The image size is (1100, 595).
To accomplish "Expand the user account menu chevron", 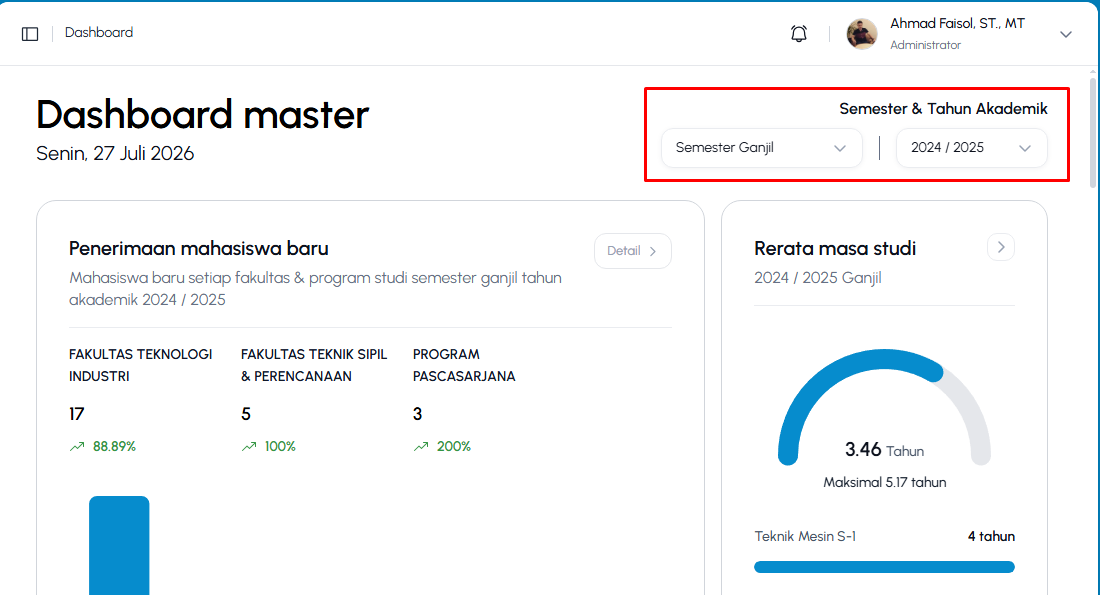I will (x=1066, y=34).
